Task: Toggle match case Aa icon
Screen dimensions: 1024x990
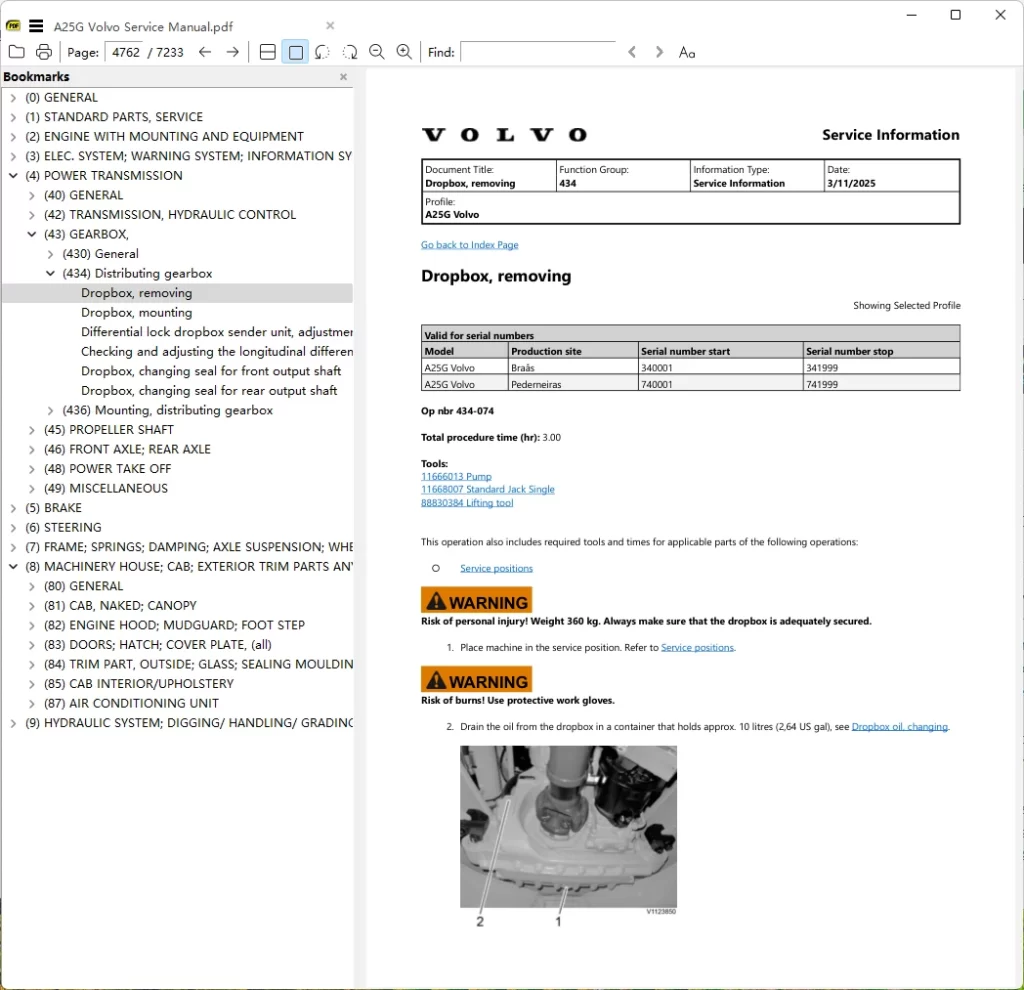Action: click(x=687, y=52)
